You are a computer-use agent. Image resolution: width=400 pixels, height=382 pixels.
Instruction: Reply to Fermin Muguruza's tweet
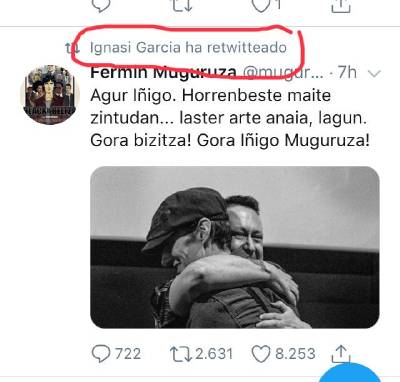click(x=100, y=354)
